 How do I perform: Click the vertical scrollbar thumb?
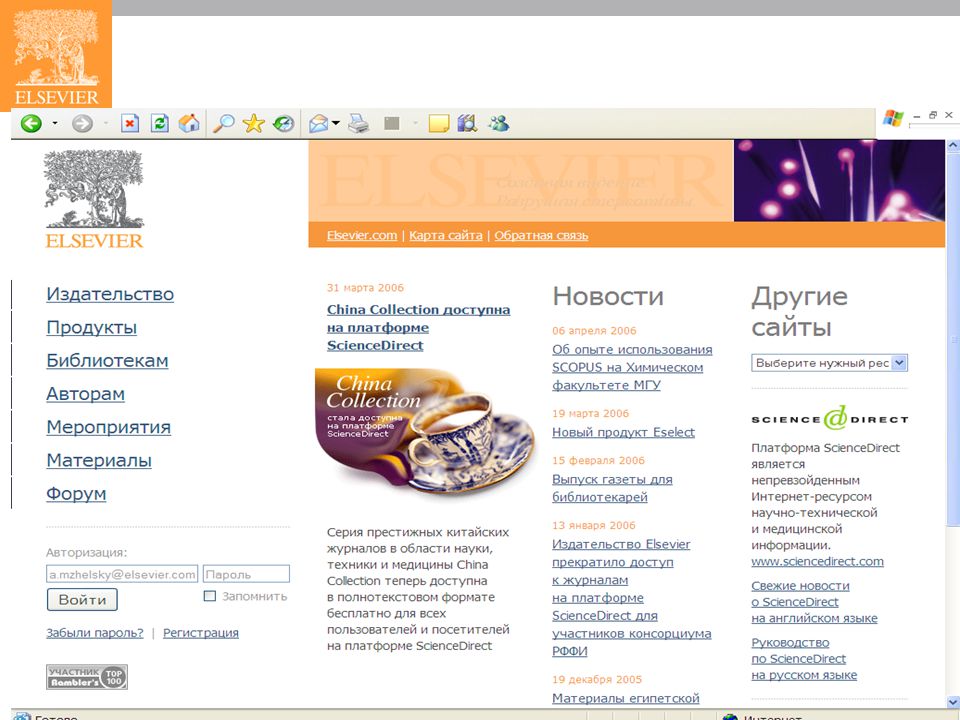click(953, 339)
